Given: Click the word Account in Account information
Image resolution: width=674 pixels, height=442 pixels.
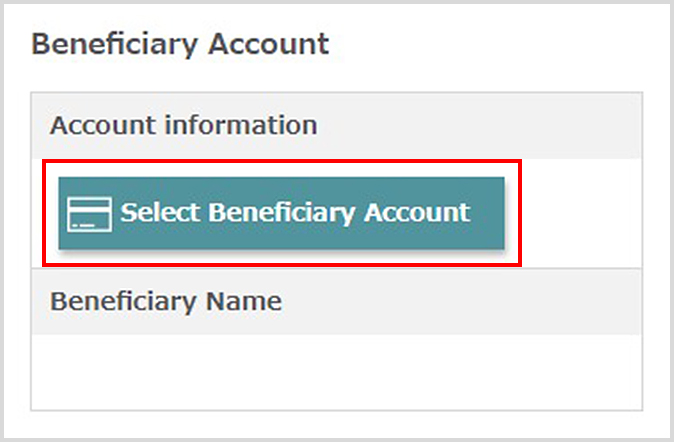Looking at the screenshot, I should [103, 126].
